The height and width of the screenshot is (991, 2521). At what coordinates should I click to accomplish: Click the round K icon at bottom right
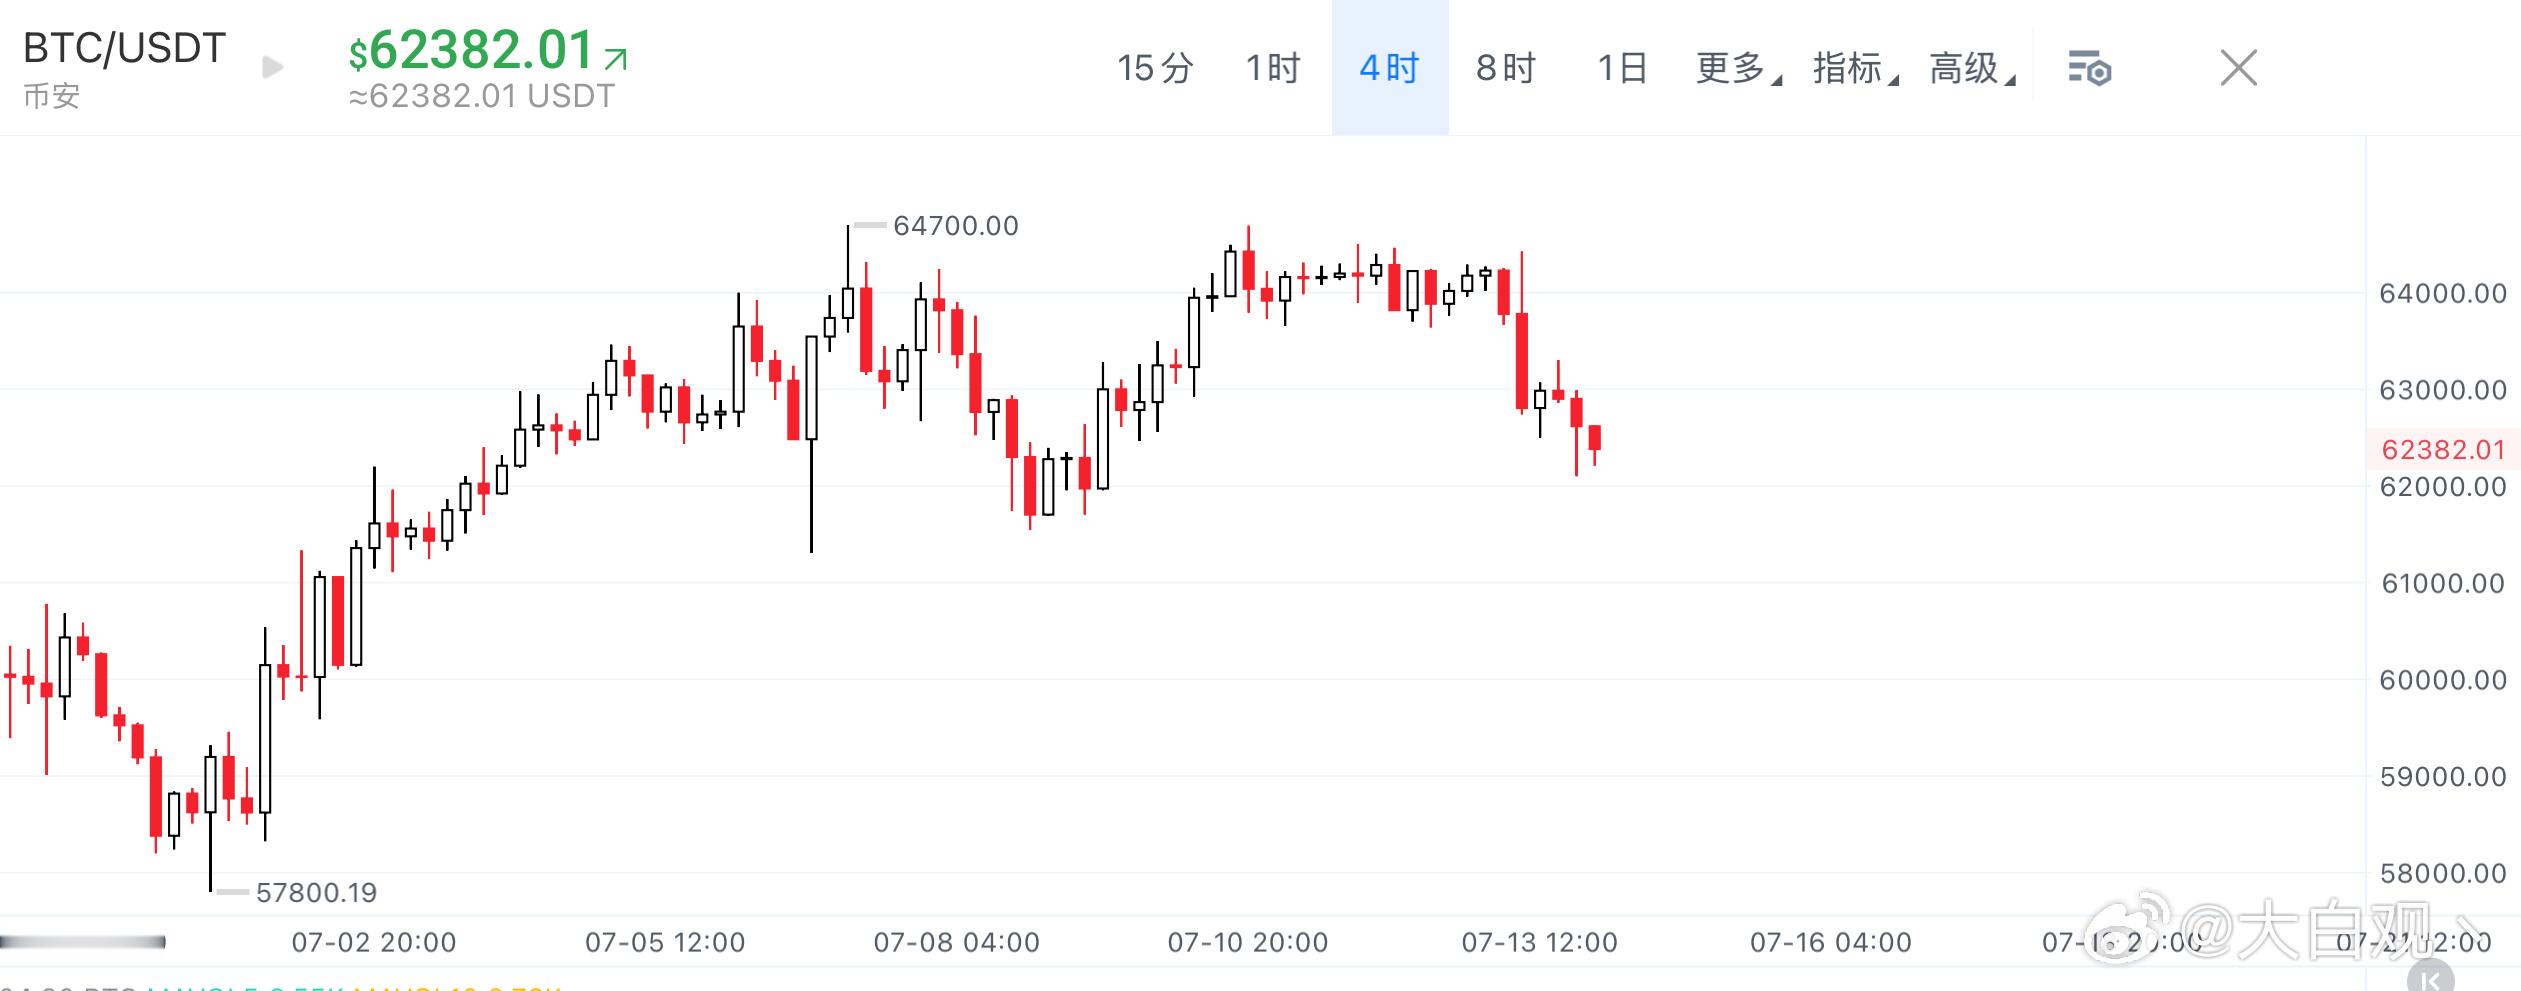coord(2431,977)
